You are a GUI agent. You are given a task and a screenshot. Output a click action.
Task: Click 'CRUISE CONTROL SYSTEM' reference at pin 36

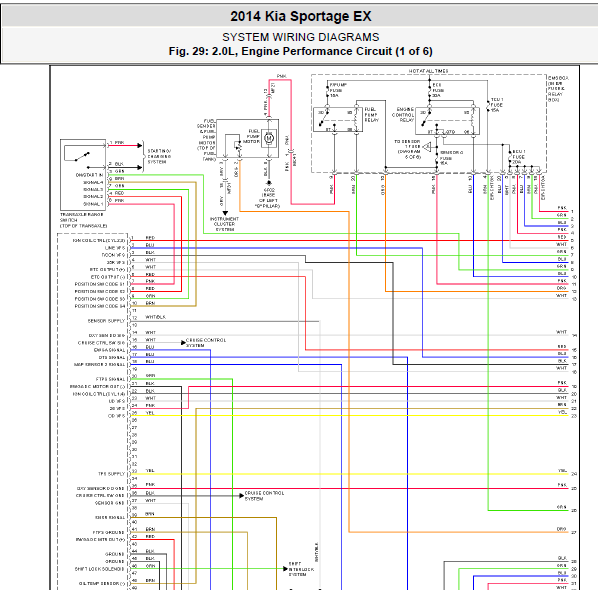coord(264,496)
